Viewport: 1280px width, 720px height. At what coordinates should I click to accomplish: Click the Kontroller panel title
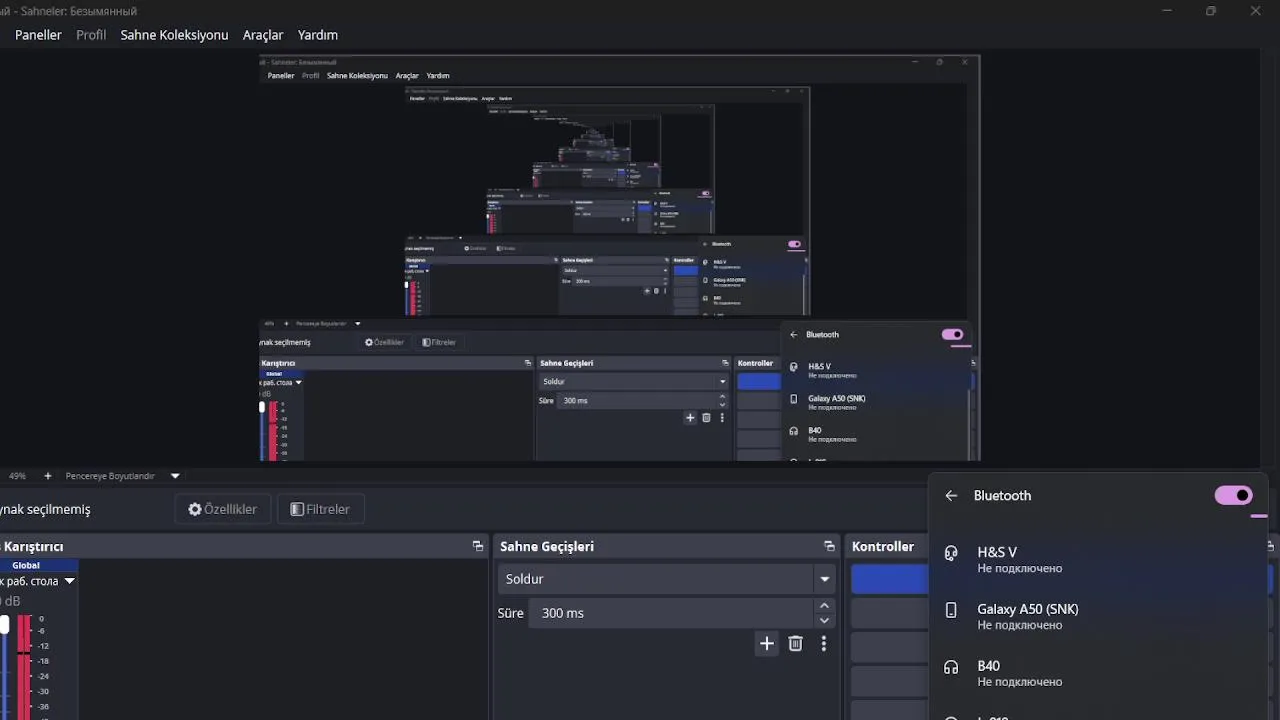(883, 547)
